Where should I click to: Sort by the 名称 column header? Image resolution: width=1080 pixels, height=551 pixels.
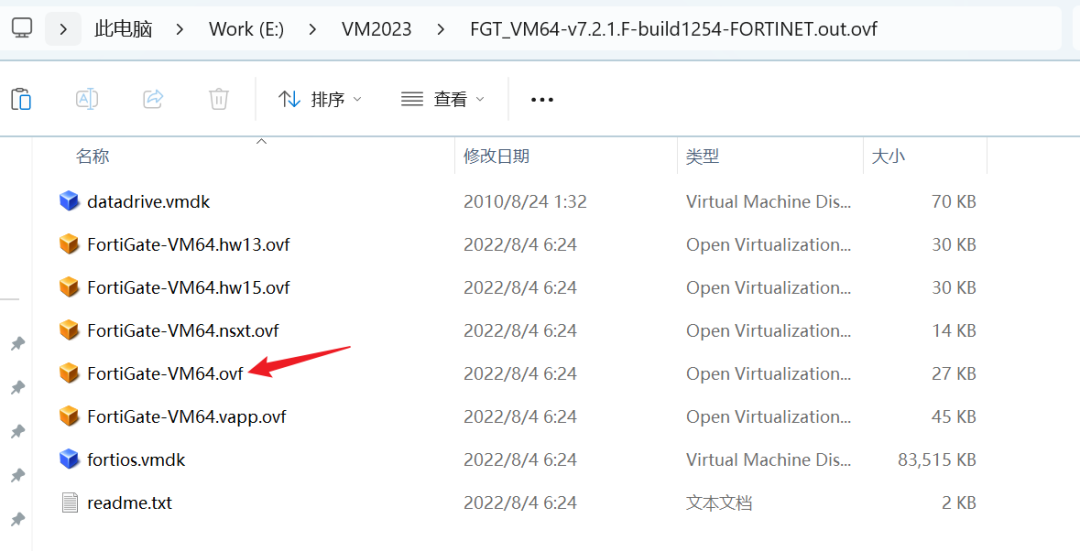coord(92,156)
